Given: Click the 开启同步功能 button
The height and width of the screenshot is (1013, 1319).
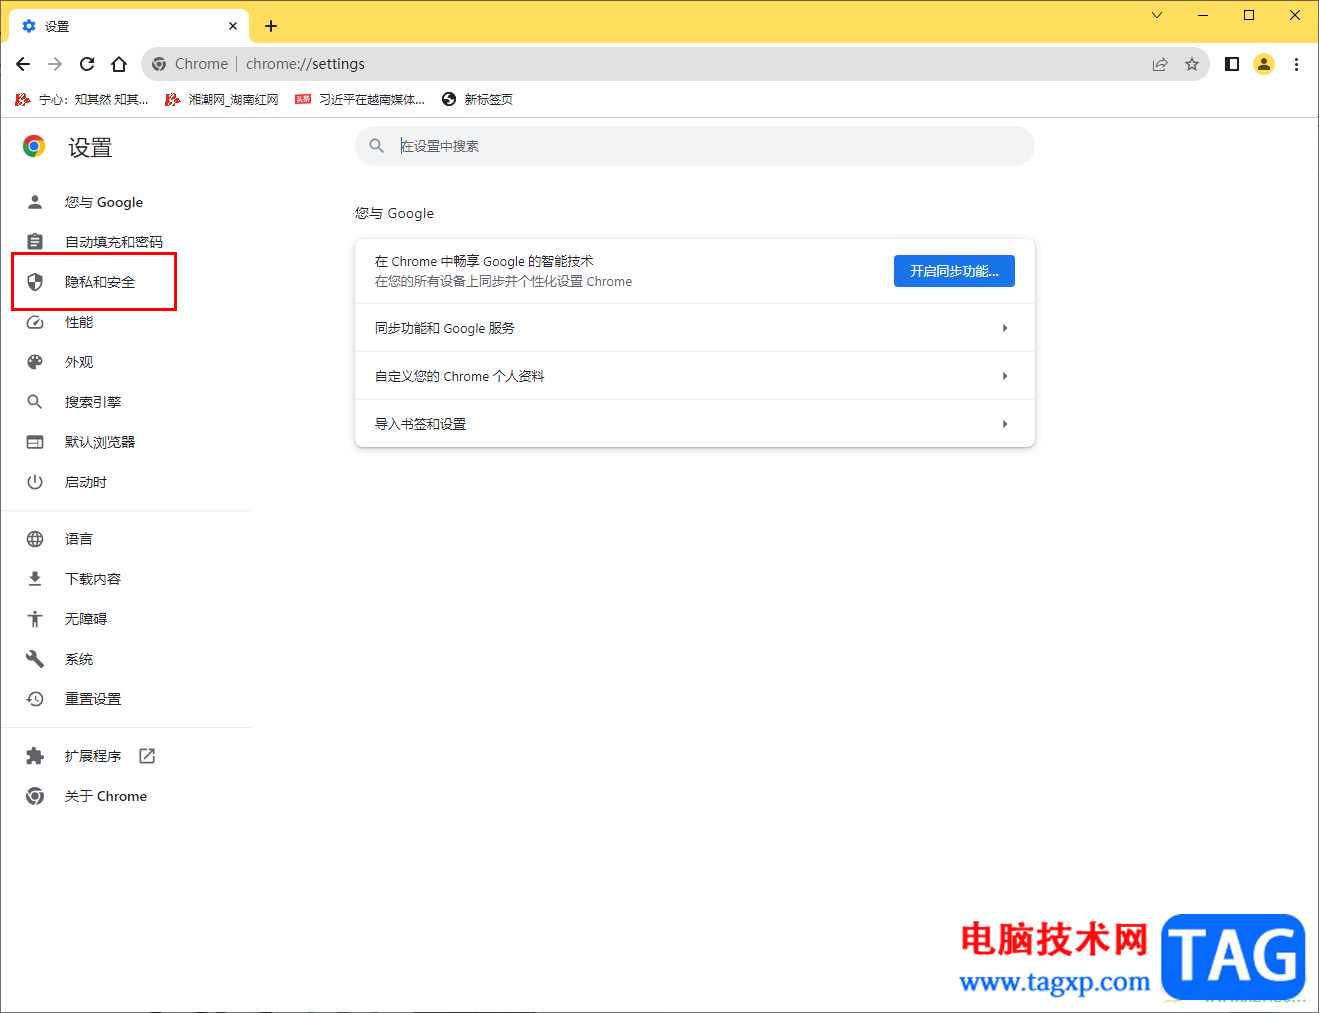Looking at the screenshot, I should click(954, 271).
